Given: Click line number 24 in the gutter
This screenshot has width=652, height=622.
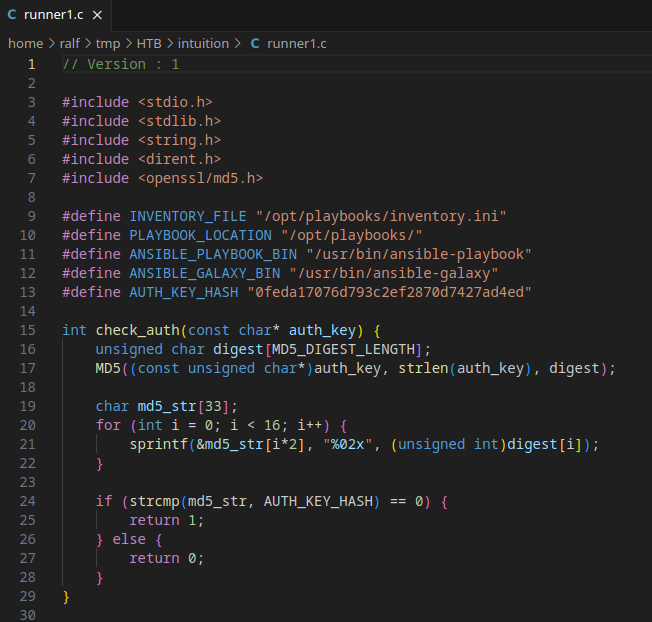Looking at the screenshot, I should coord(28,501).
